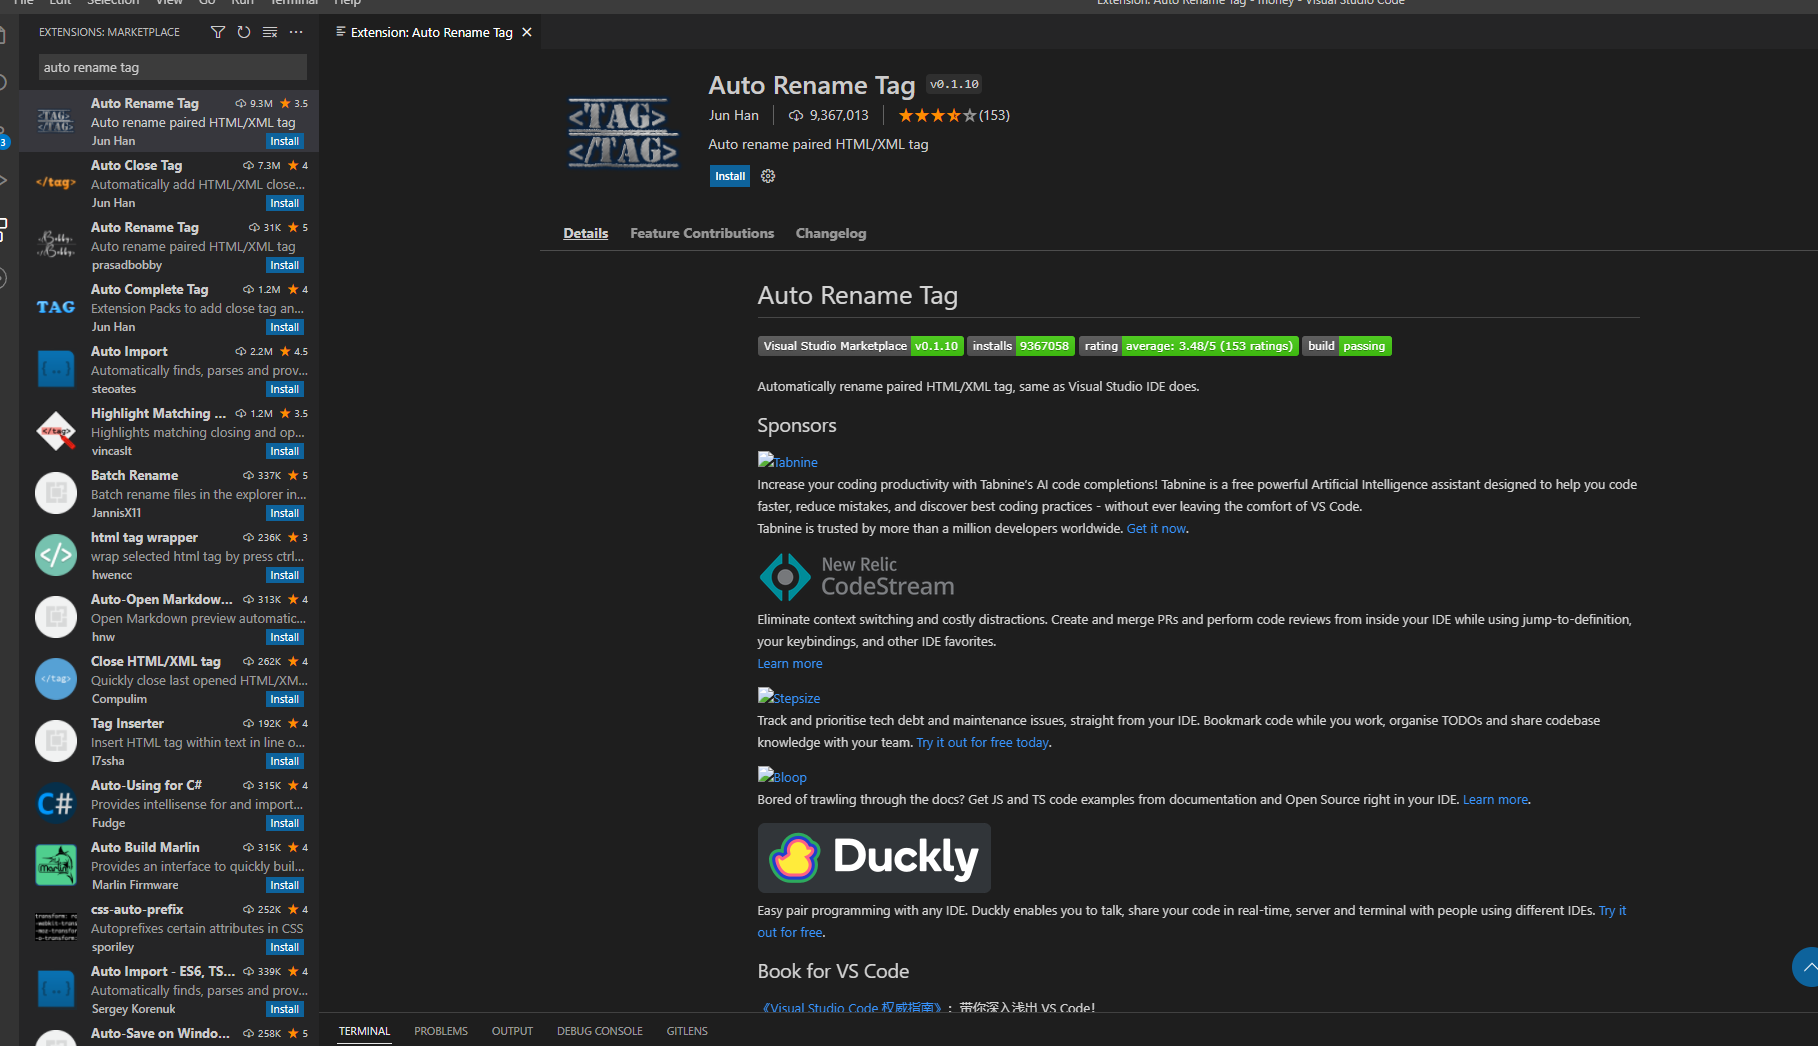Install Auto Build Marlin extension
Image resolution: width=1818 pixels, height=1046 pixels.
click(285, 885)
